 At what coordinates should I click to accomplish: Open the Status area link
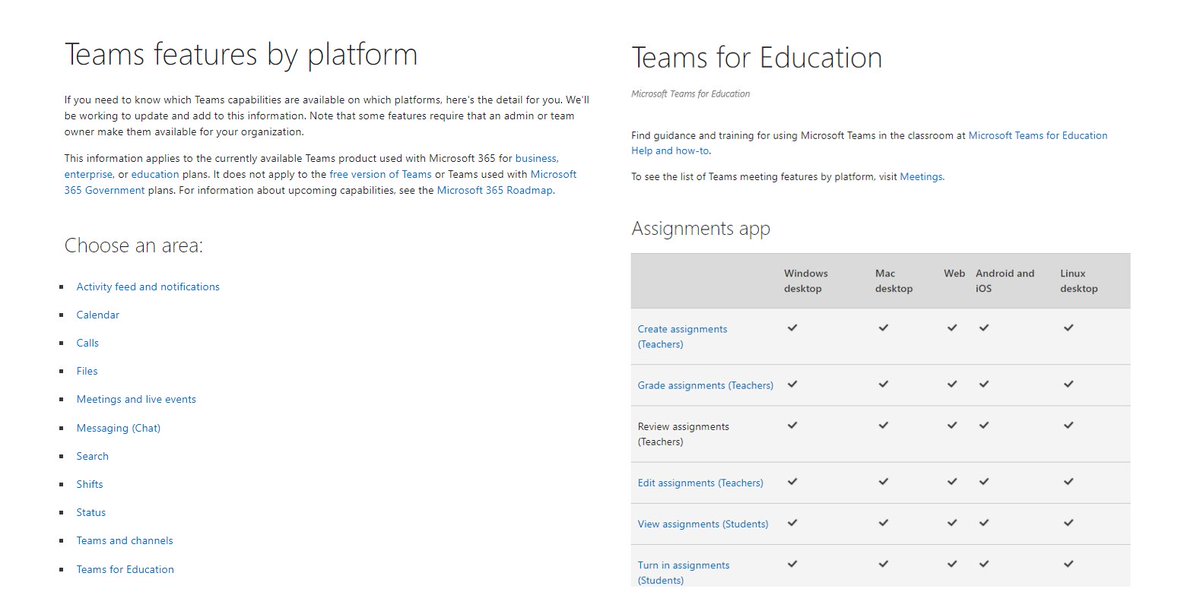(x=91, y=512)
